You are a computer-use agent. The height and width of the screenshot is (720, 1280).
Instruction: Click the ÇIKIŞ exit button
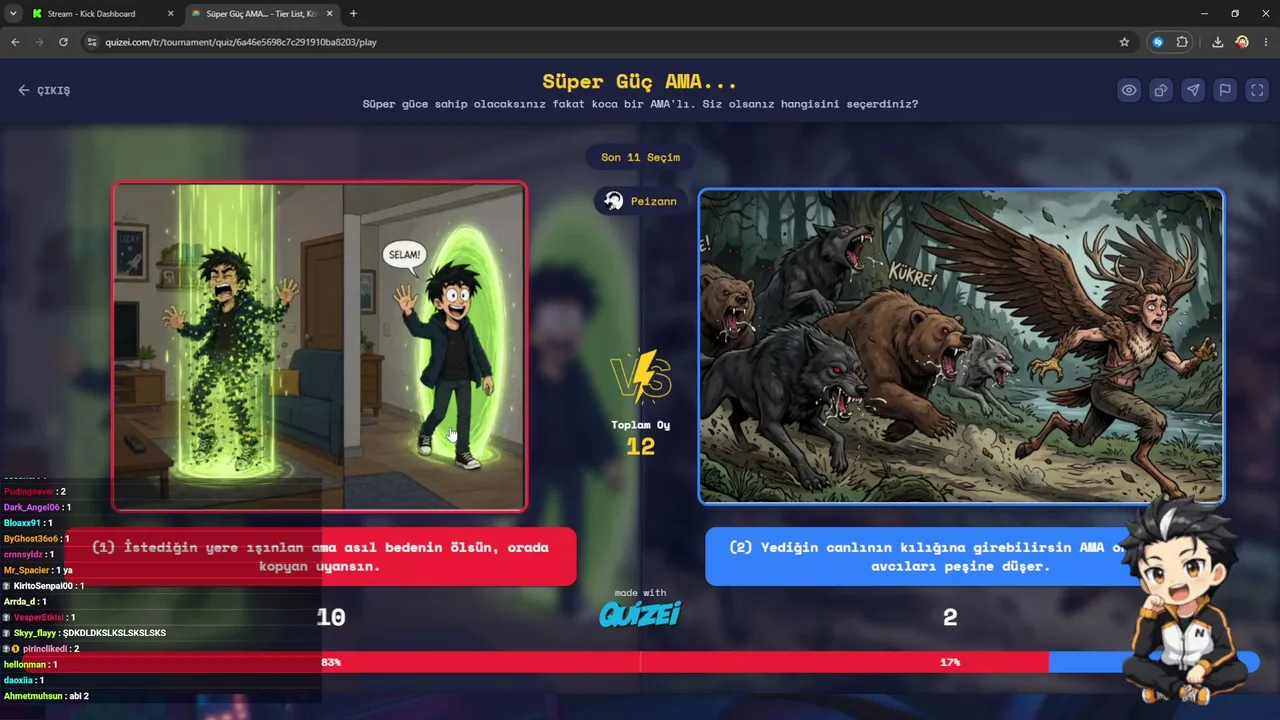44,90
